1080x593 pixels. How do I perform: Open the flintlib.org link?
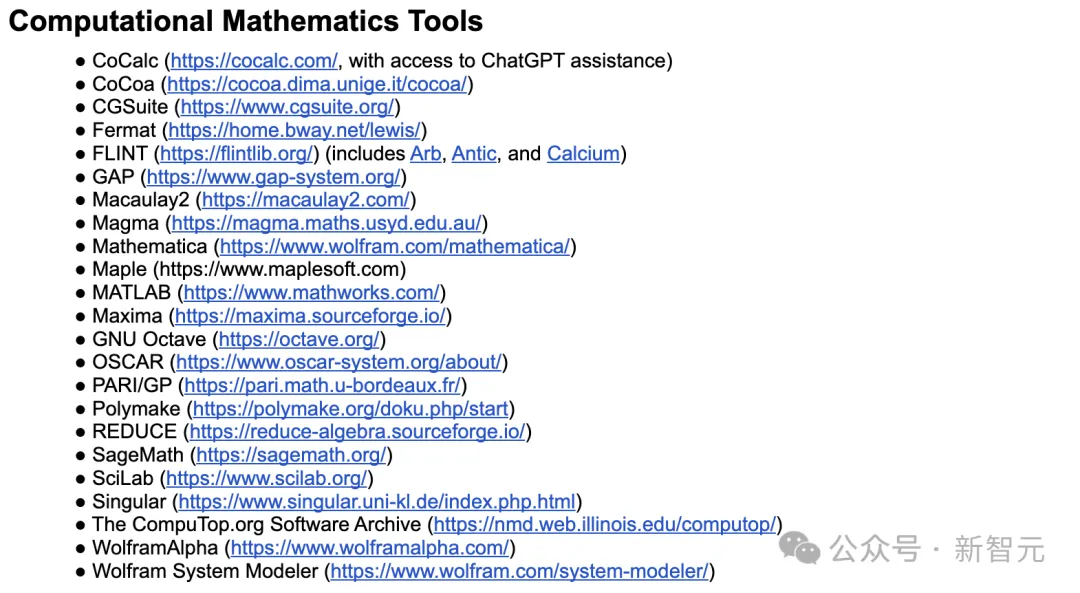coord(236,154)
